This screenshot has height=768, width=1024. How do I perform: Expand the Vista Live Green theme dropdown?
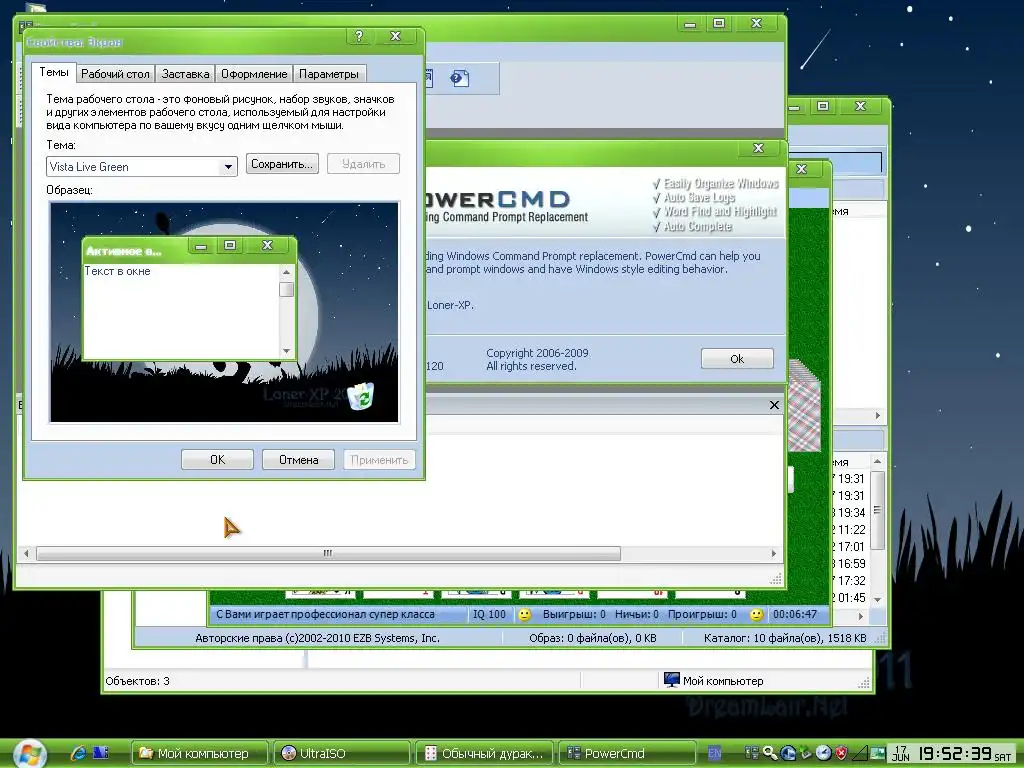click(x=228, y=167)
